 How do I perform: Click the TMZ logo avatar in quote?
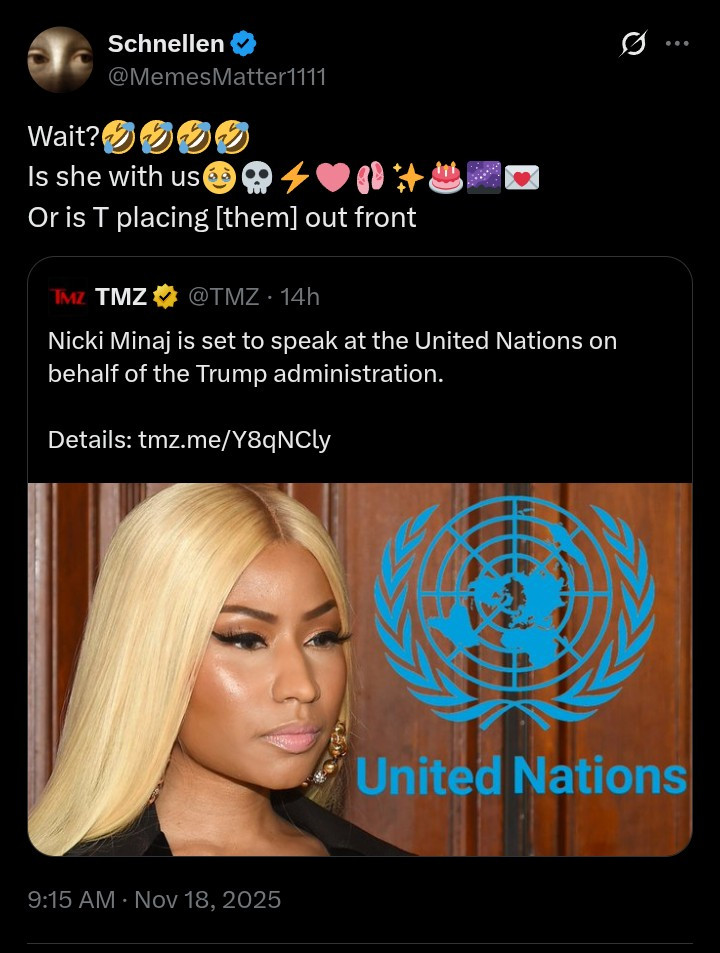[68, 297]
